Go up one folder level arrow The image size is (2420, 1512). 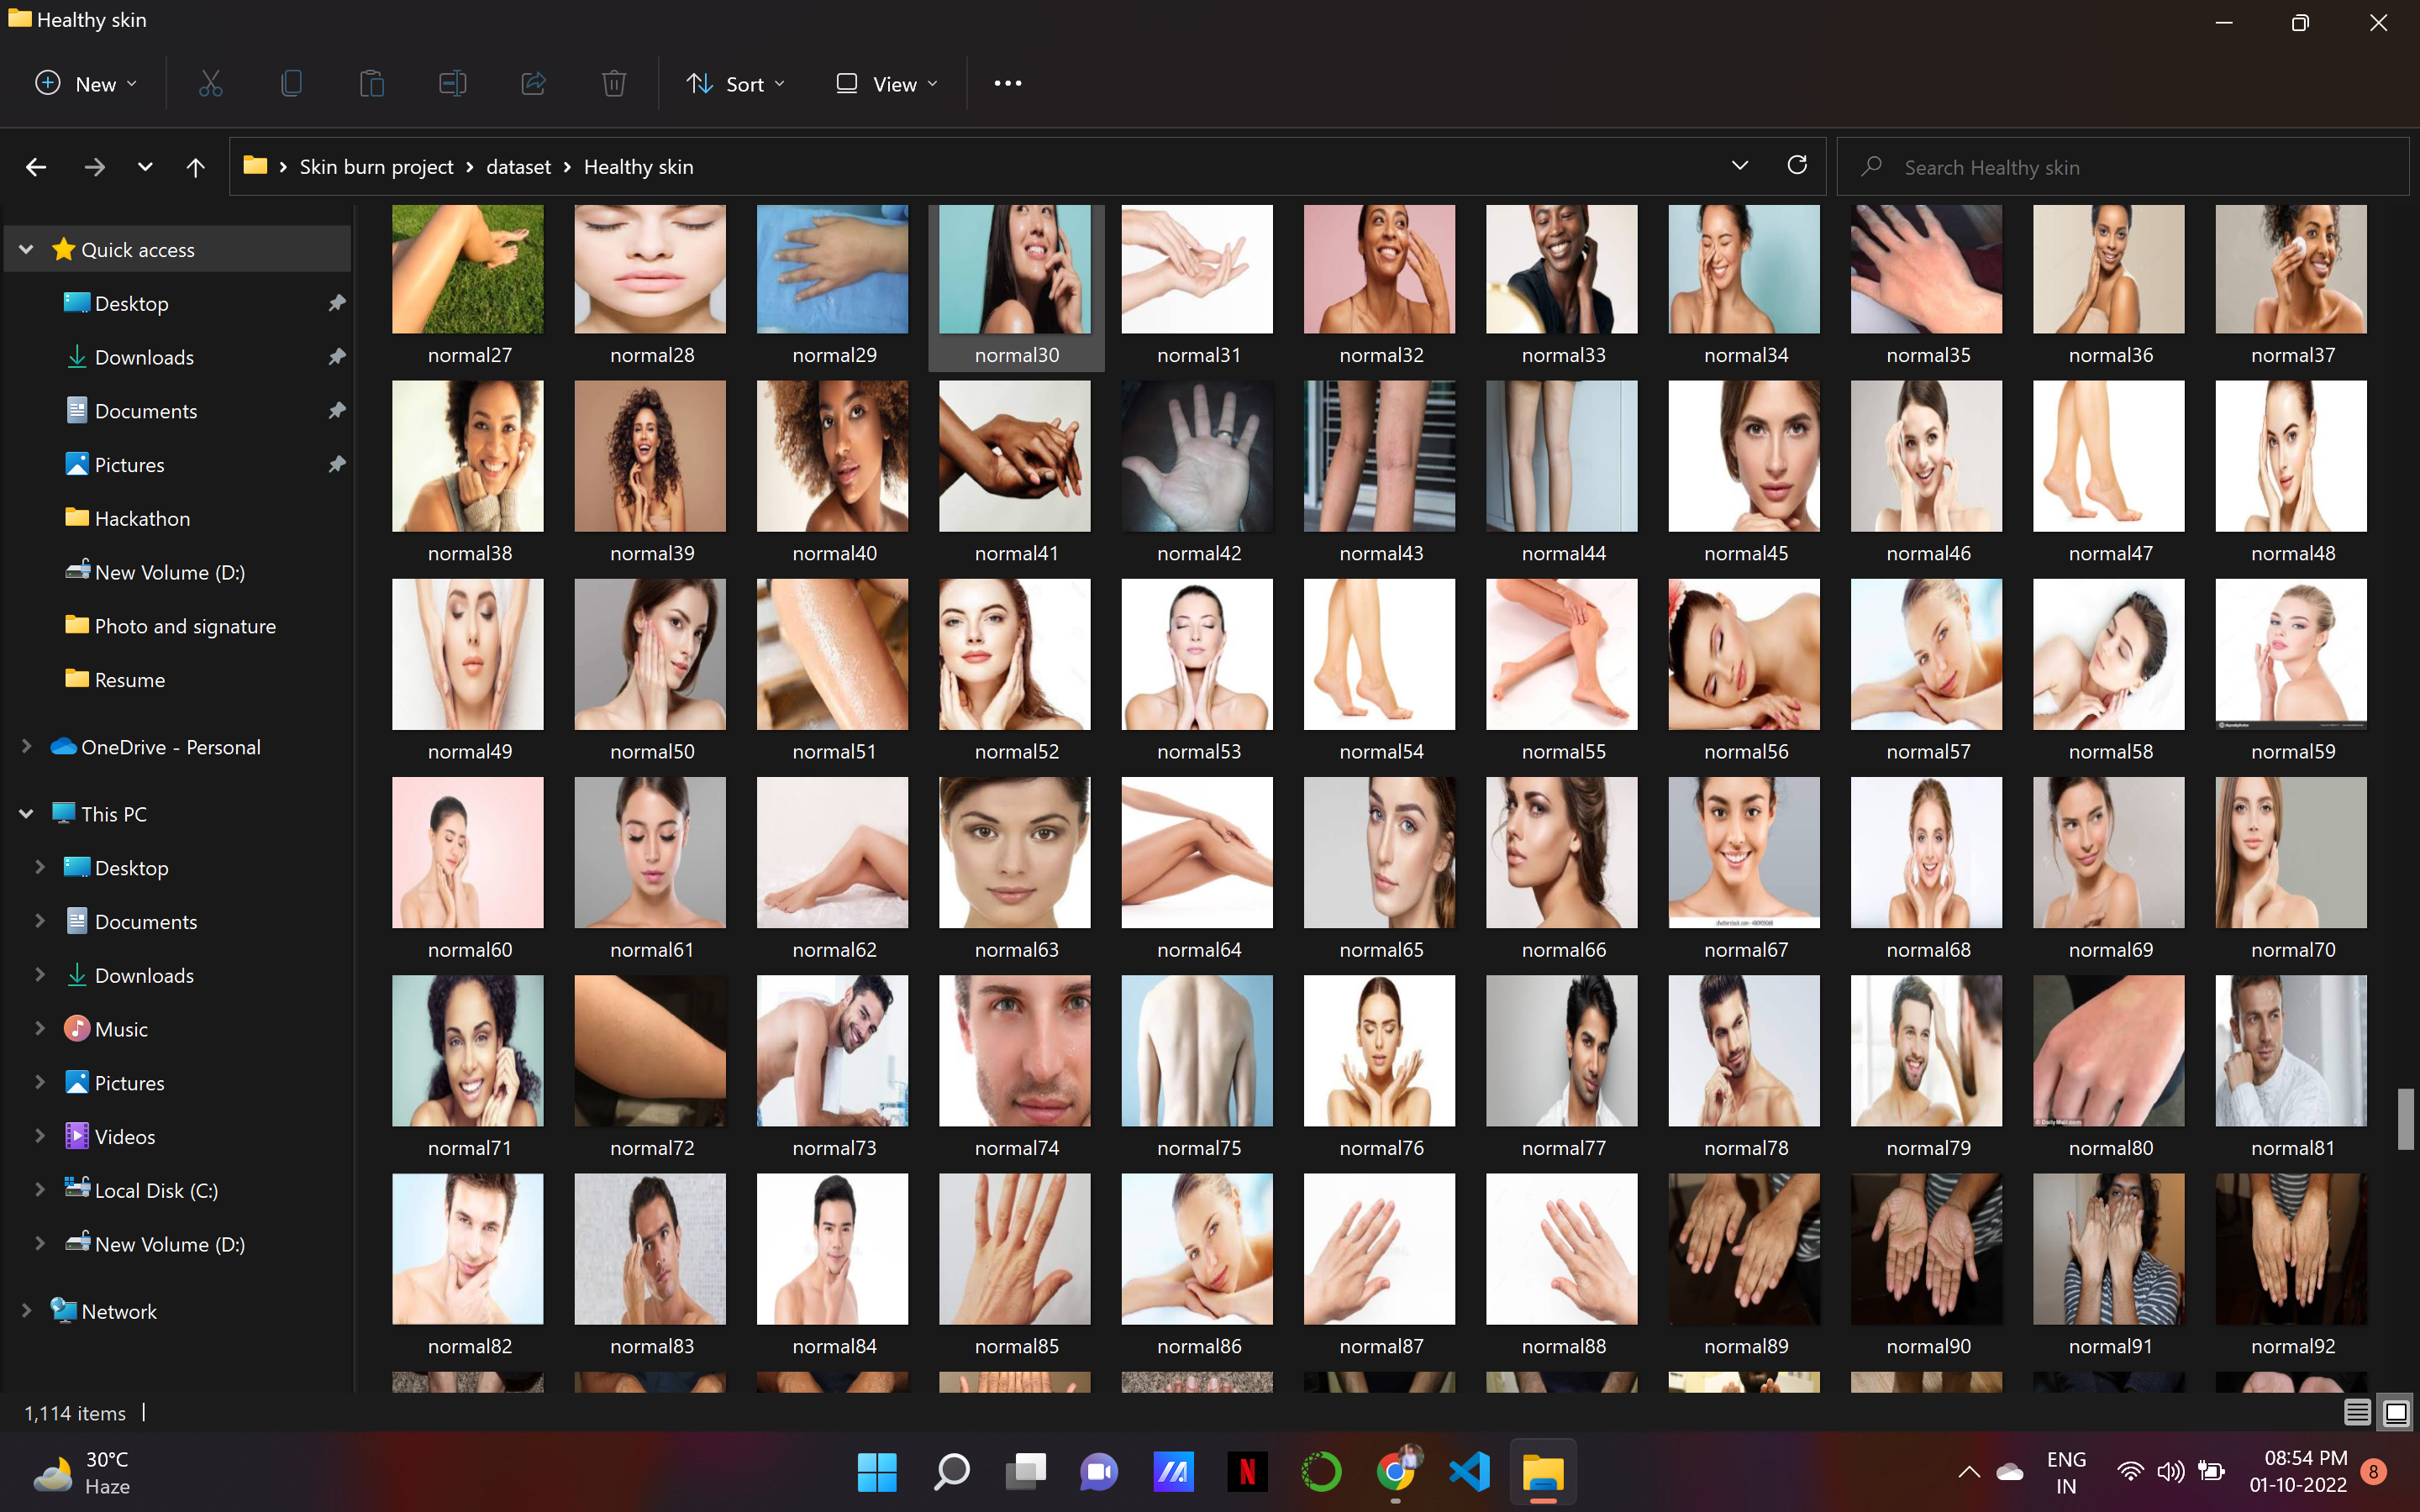pos(195,167)
